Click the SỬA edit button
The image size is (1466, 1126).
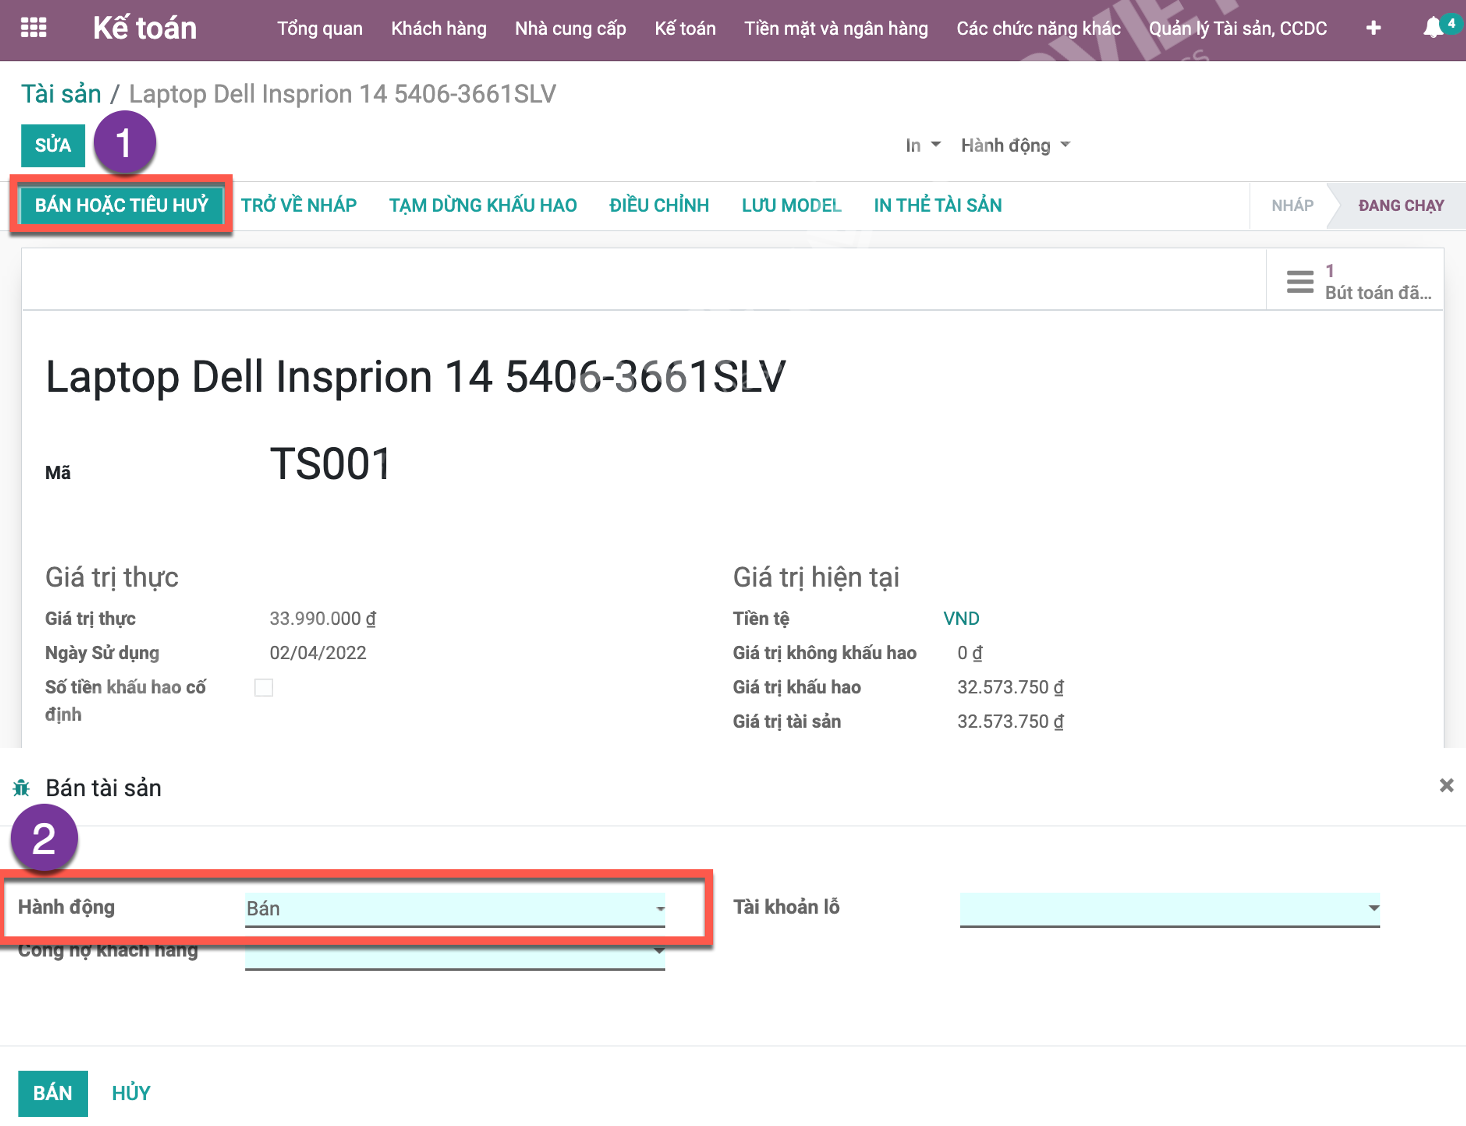[x=53, y=146]
